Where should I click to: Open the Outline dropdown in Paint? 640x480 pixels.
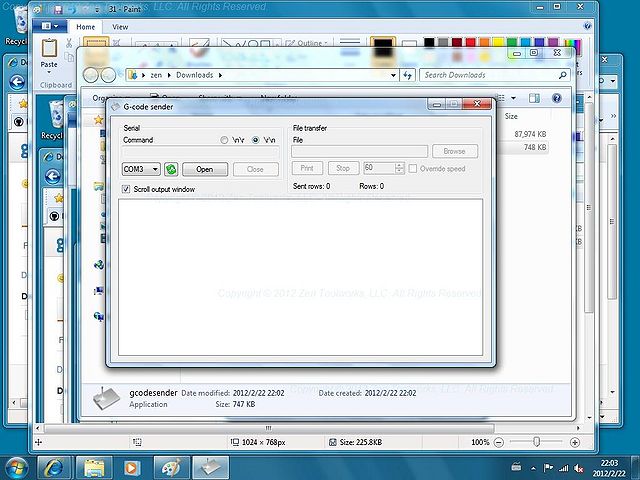307,43
